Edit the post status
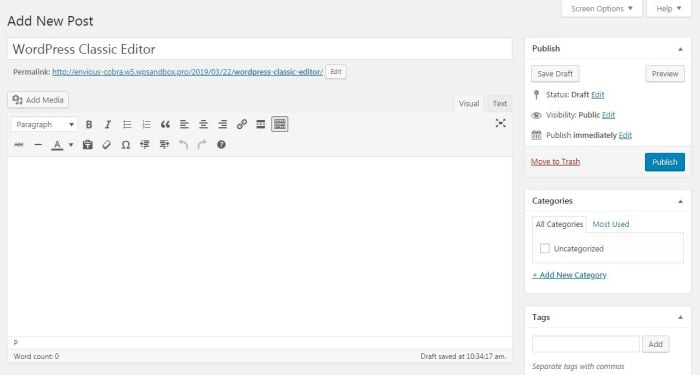Viewport: 700px width, 375px height. pyautogui.click(x=597, y=95)
